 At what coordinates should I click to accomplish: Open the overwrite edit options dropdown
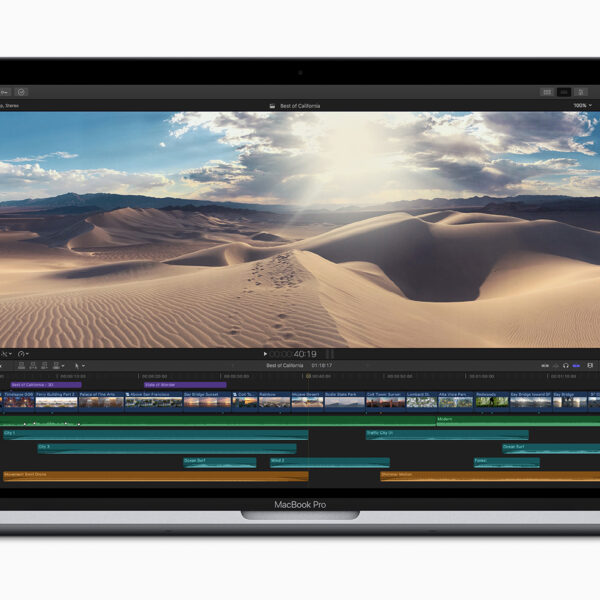coord(58,366)
